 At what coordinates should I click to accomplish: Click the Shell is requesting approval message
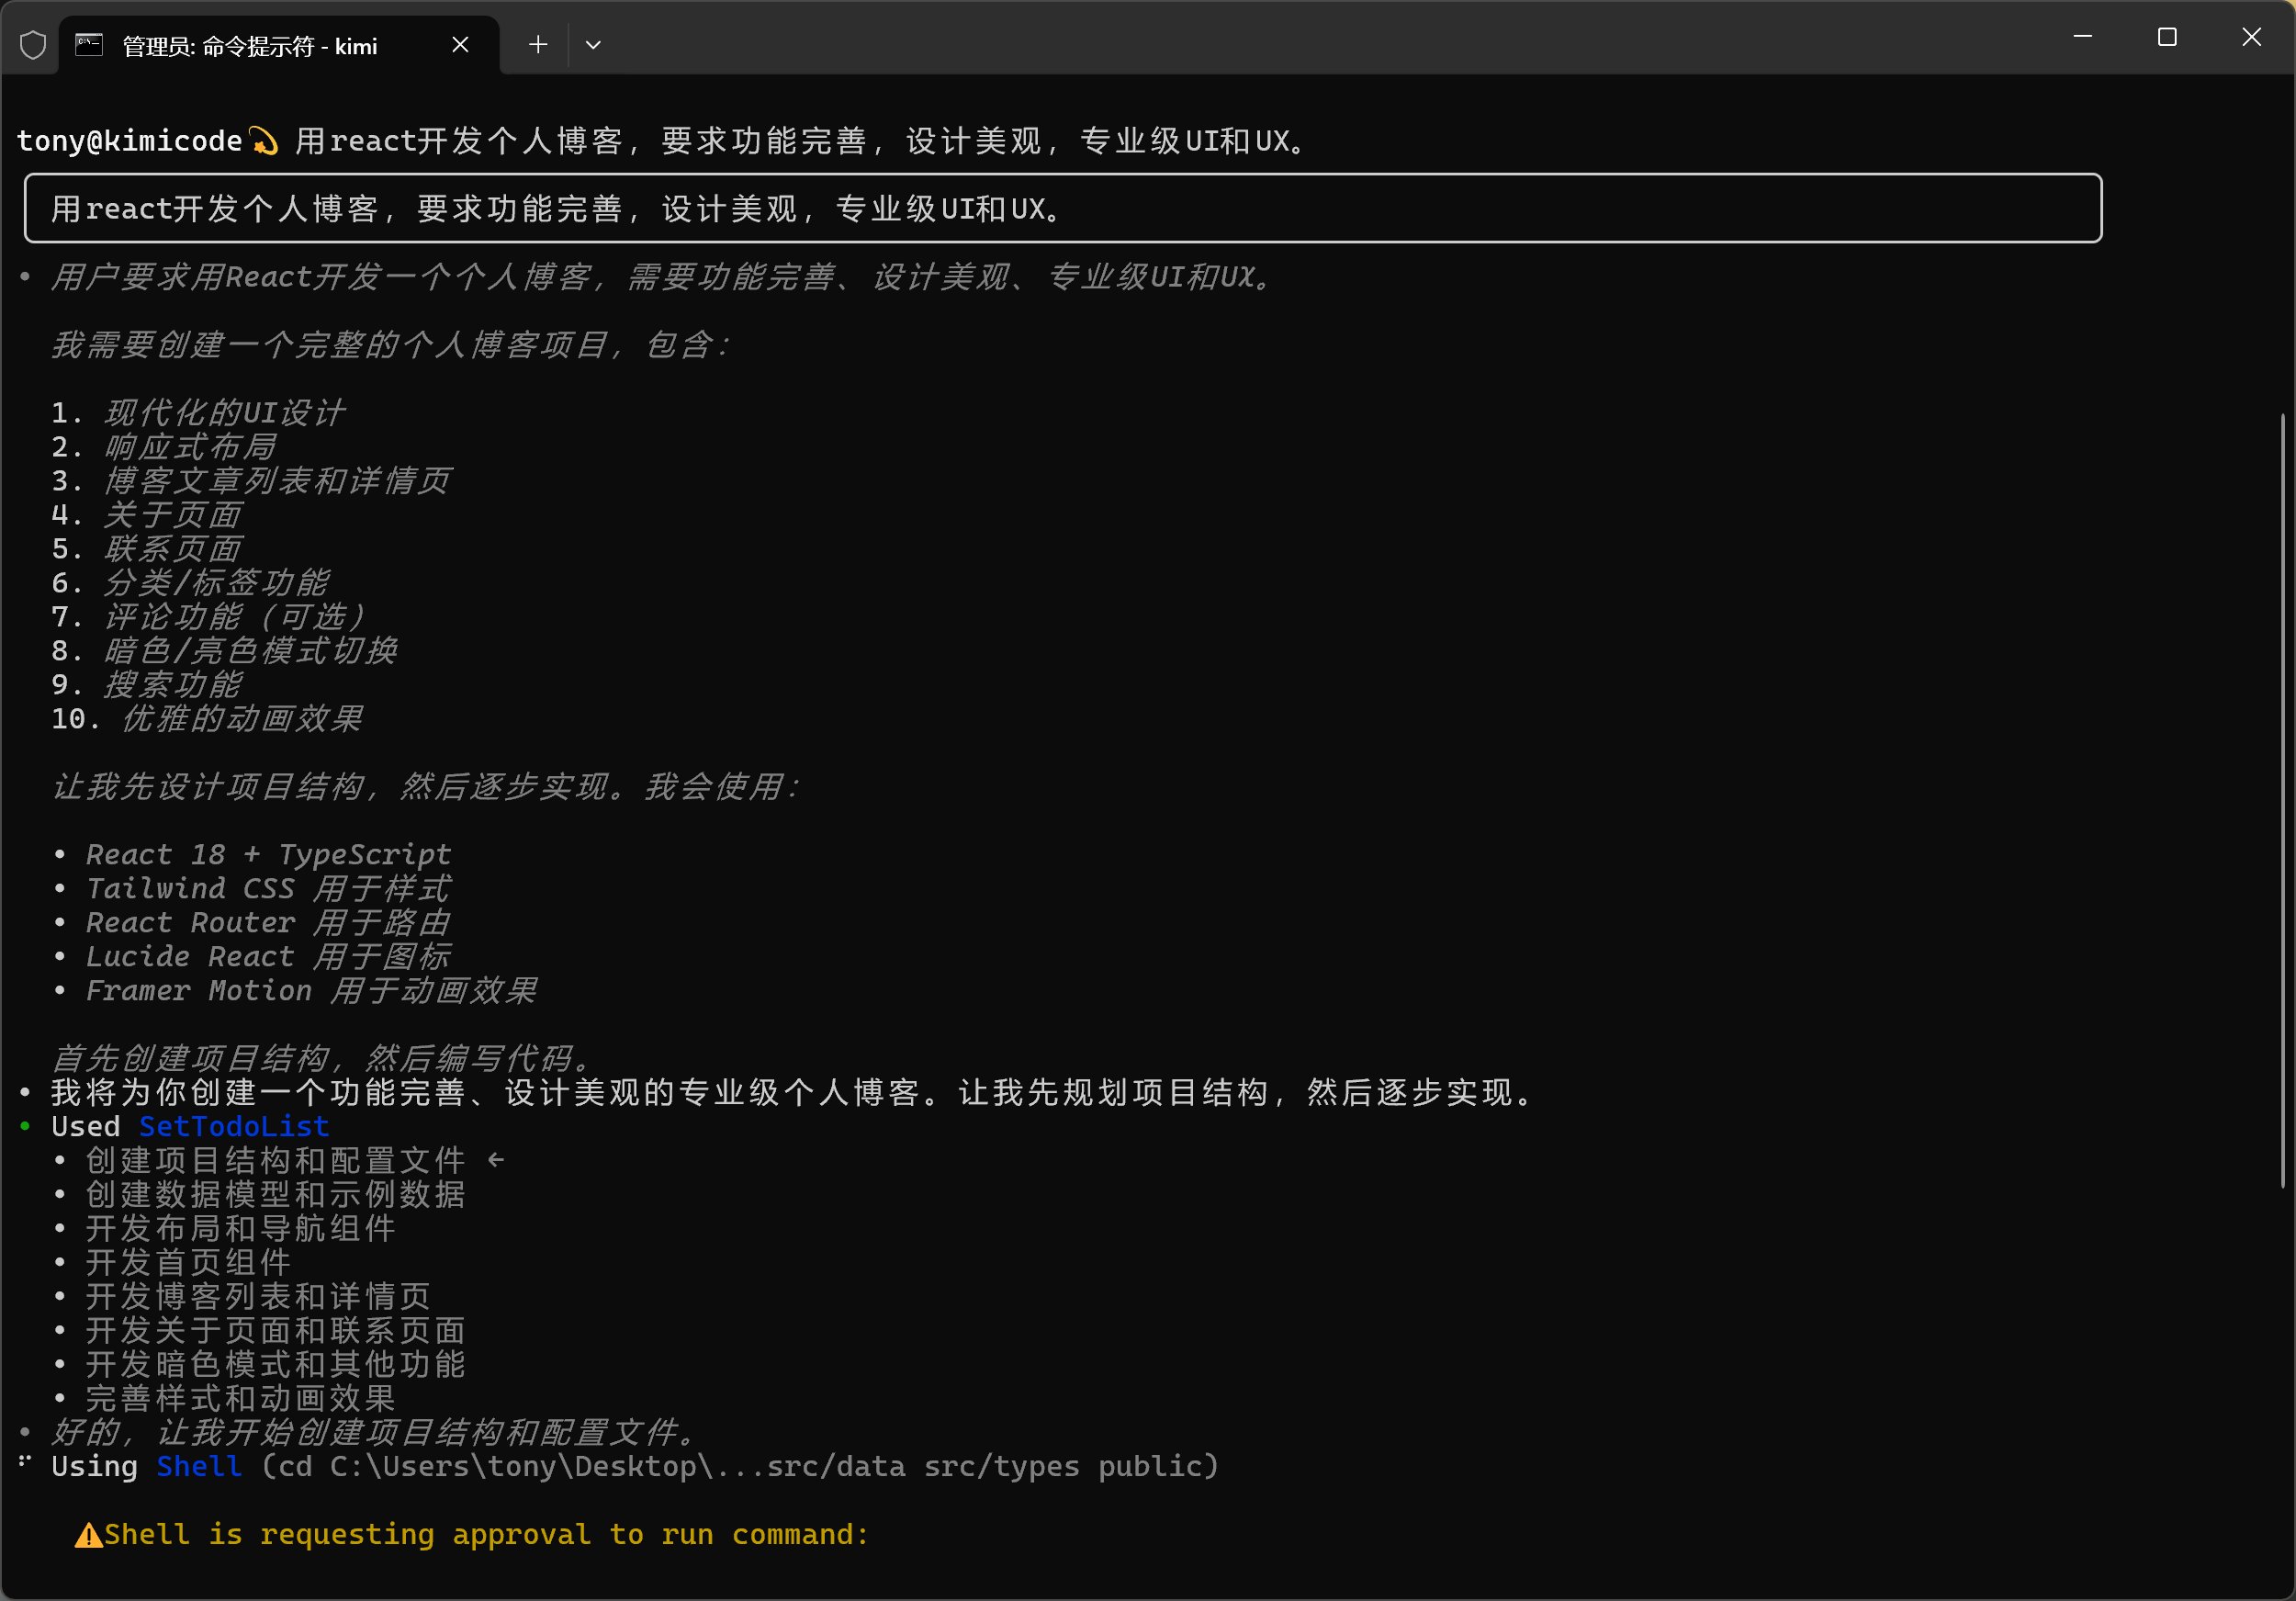(486, 1535)
